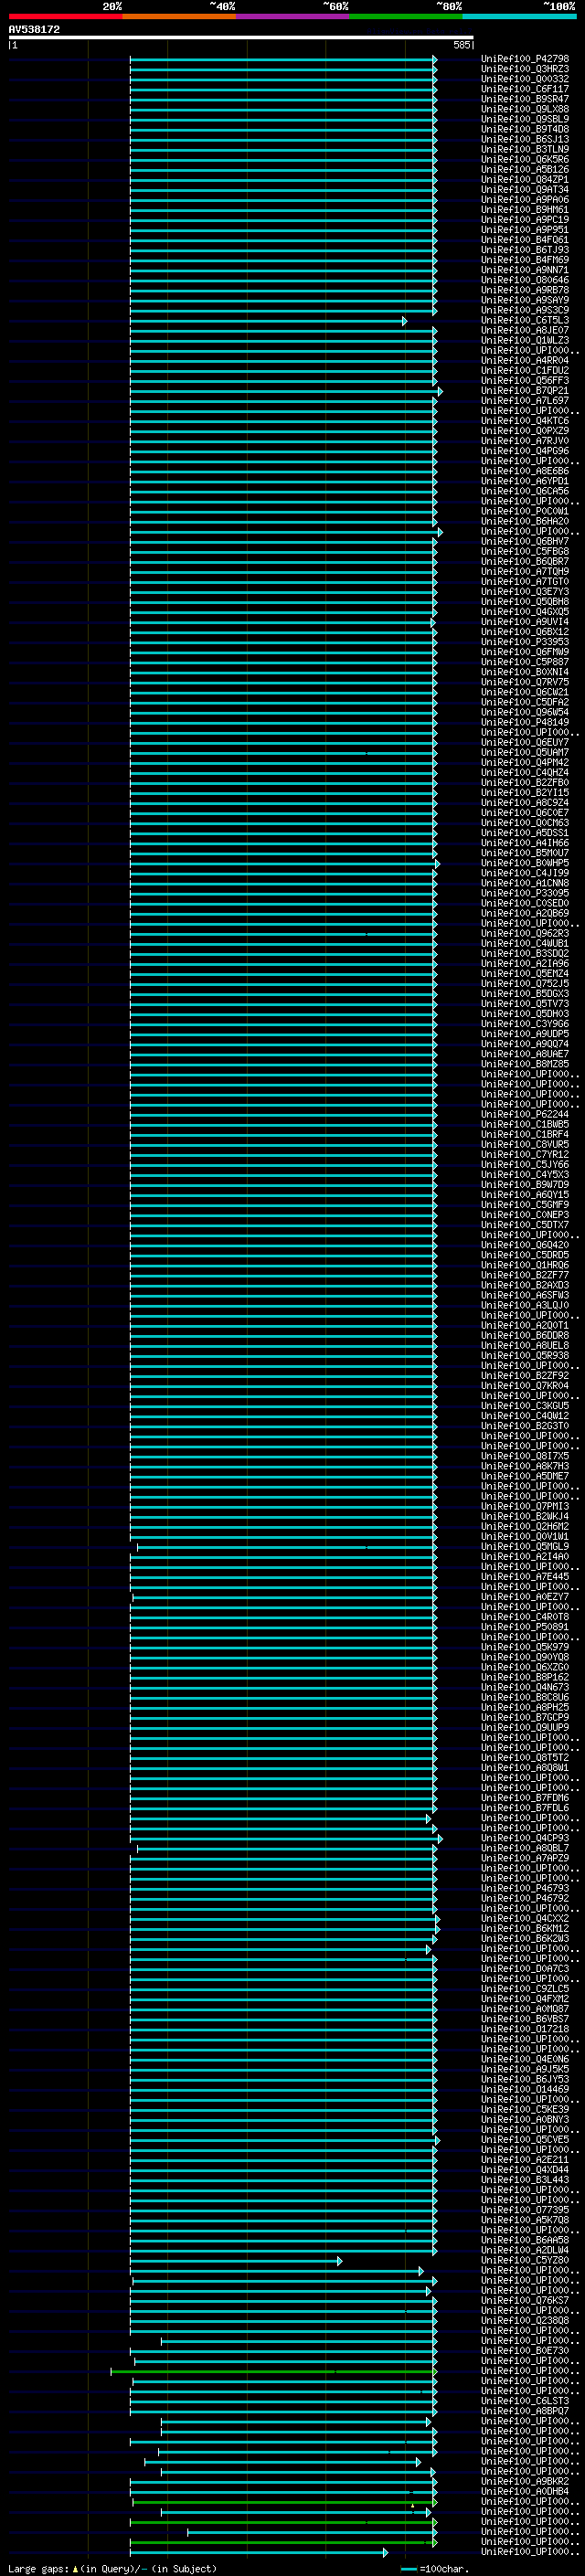Viewport: 585px width, 2576px height.
Task: Select the UniRef100_A5K7Q8 entry
Action: 525,2220
